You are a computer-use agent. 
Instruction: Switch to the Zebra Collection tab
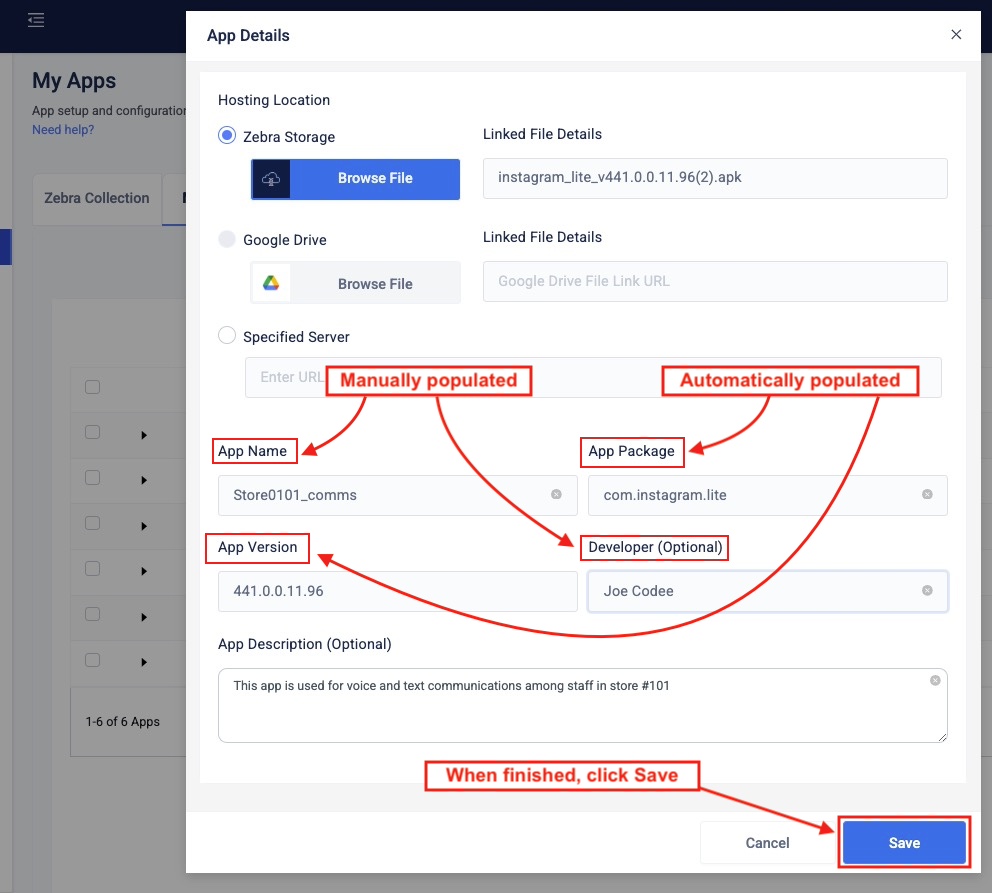[x=97, y=198]
